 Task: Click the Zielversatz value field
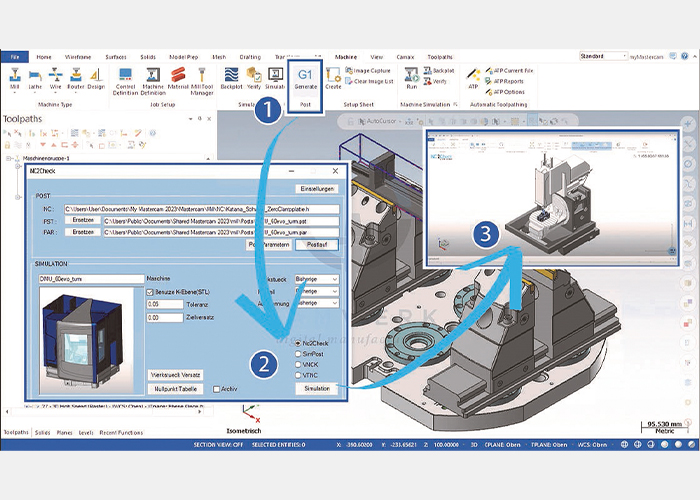point(165,317)
